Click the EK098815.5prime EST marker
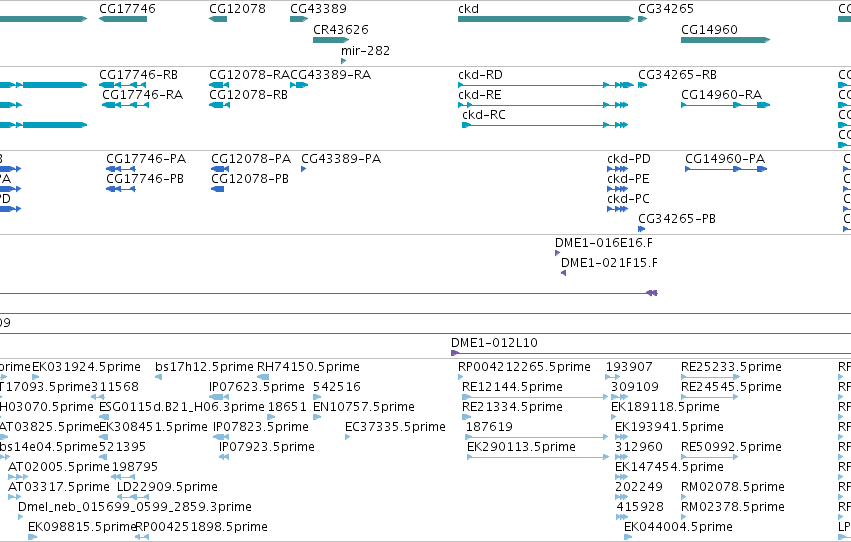The height and width of the screenshot is (542, 851). click(32, 537)
